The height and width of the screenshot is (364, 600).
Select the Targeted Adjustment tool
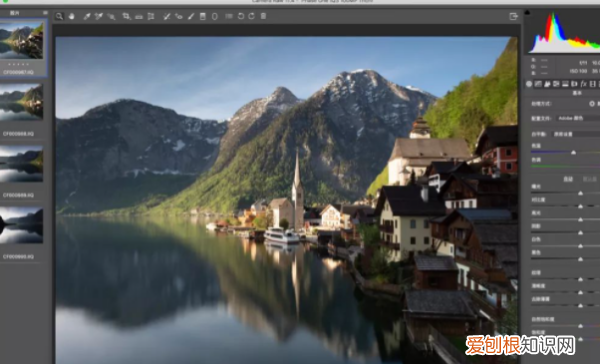coord(111,16)
